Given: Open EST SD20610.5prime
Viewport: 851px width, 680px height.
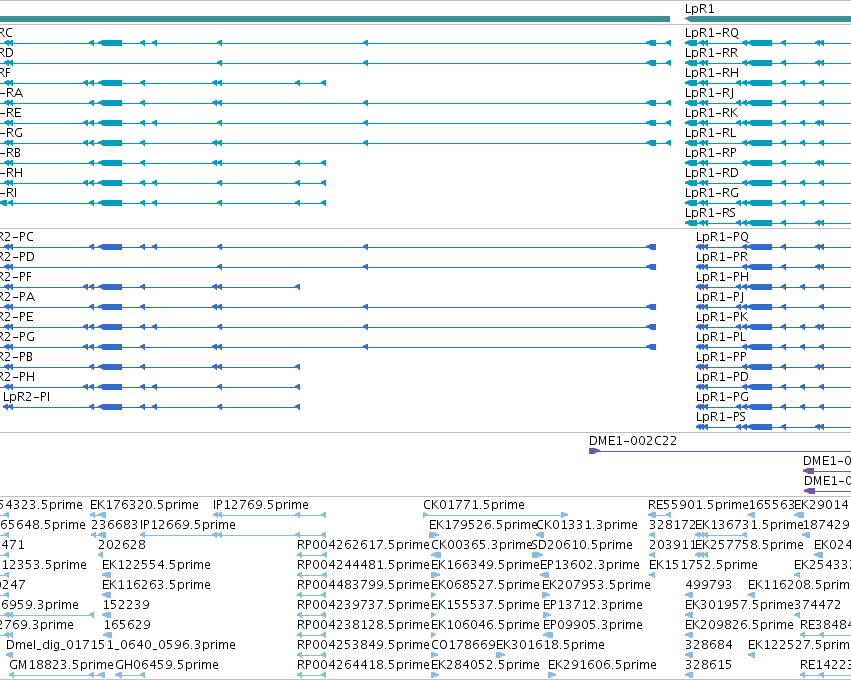Looking at the screenshot, I should coord(582,545).
